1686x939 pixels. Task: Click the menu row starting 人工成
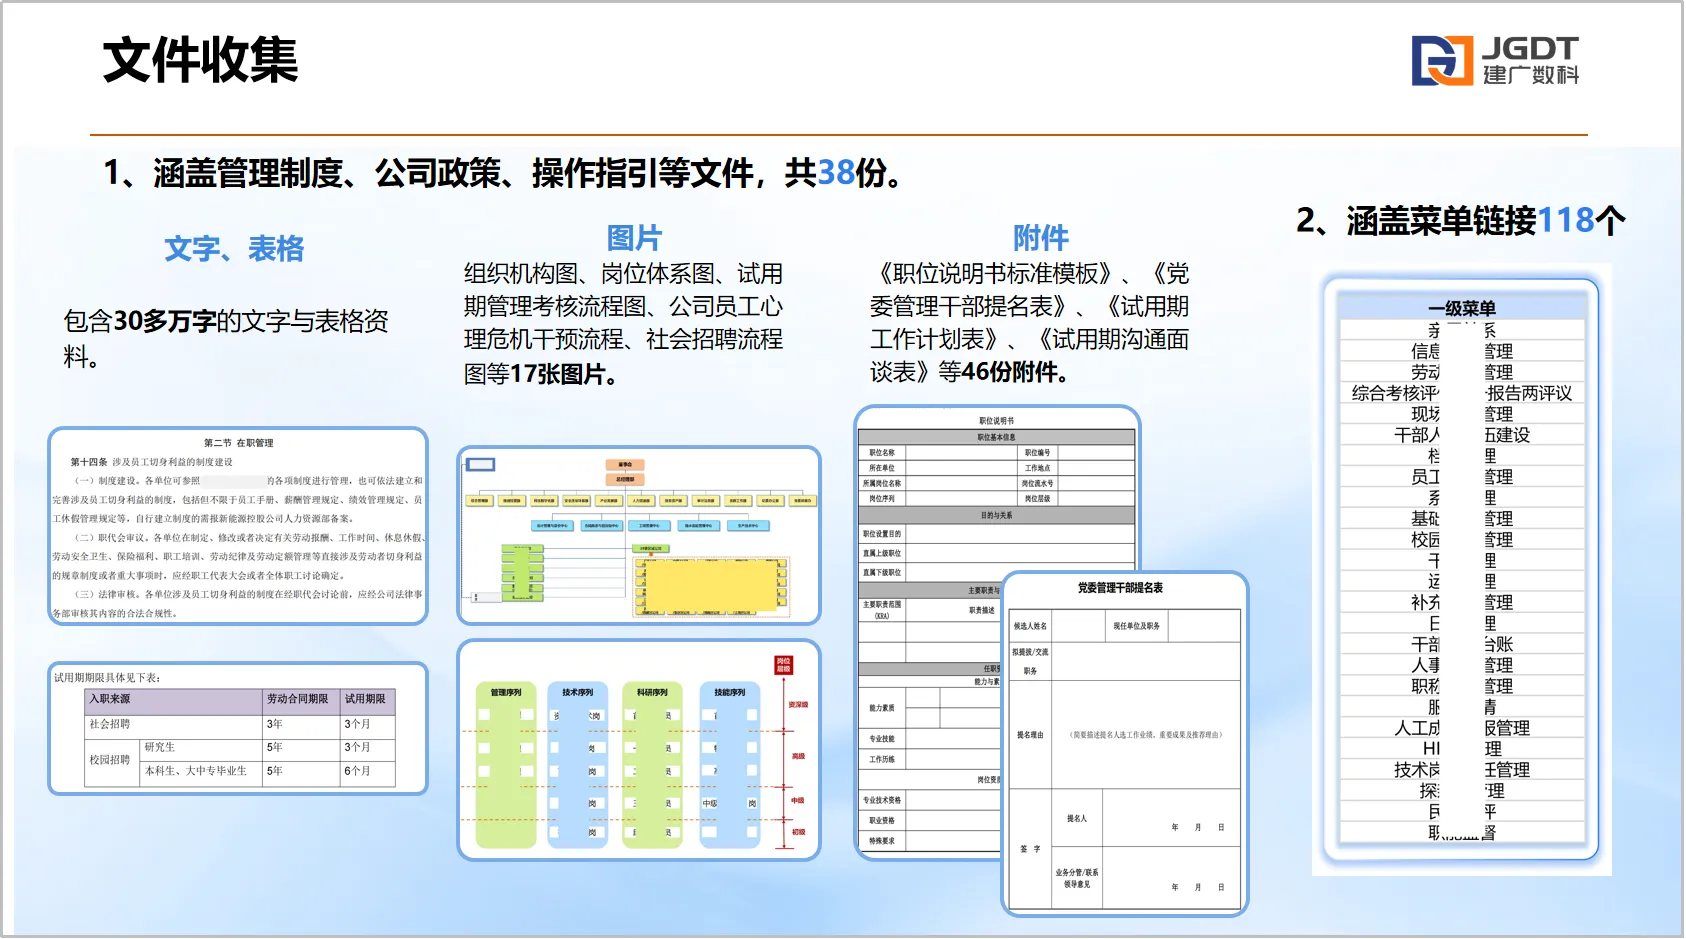click(x=1462, y=728)
